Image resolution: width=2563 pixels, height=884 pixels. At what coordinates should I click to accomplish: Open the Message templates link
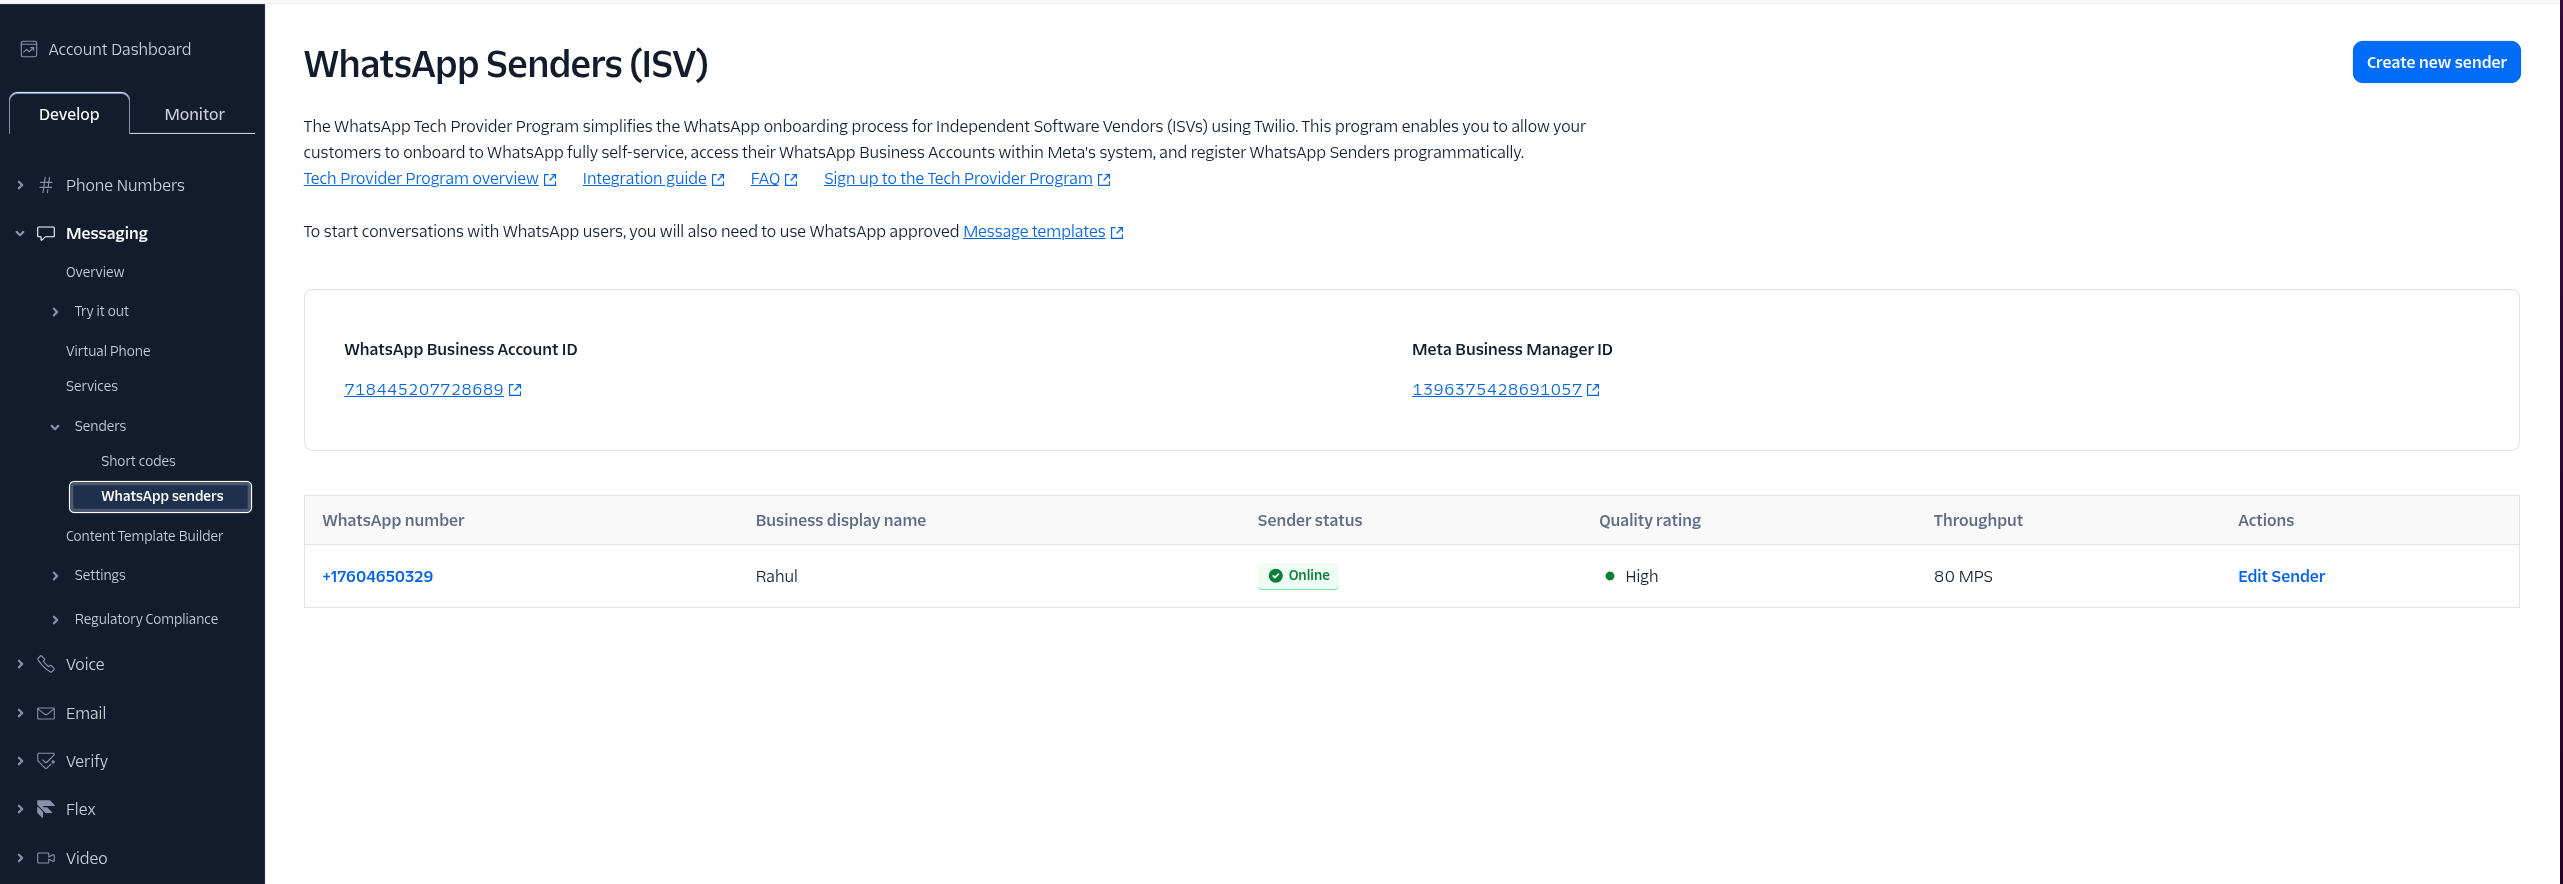coord(1034,231)
